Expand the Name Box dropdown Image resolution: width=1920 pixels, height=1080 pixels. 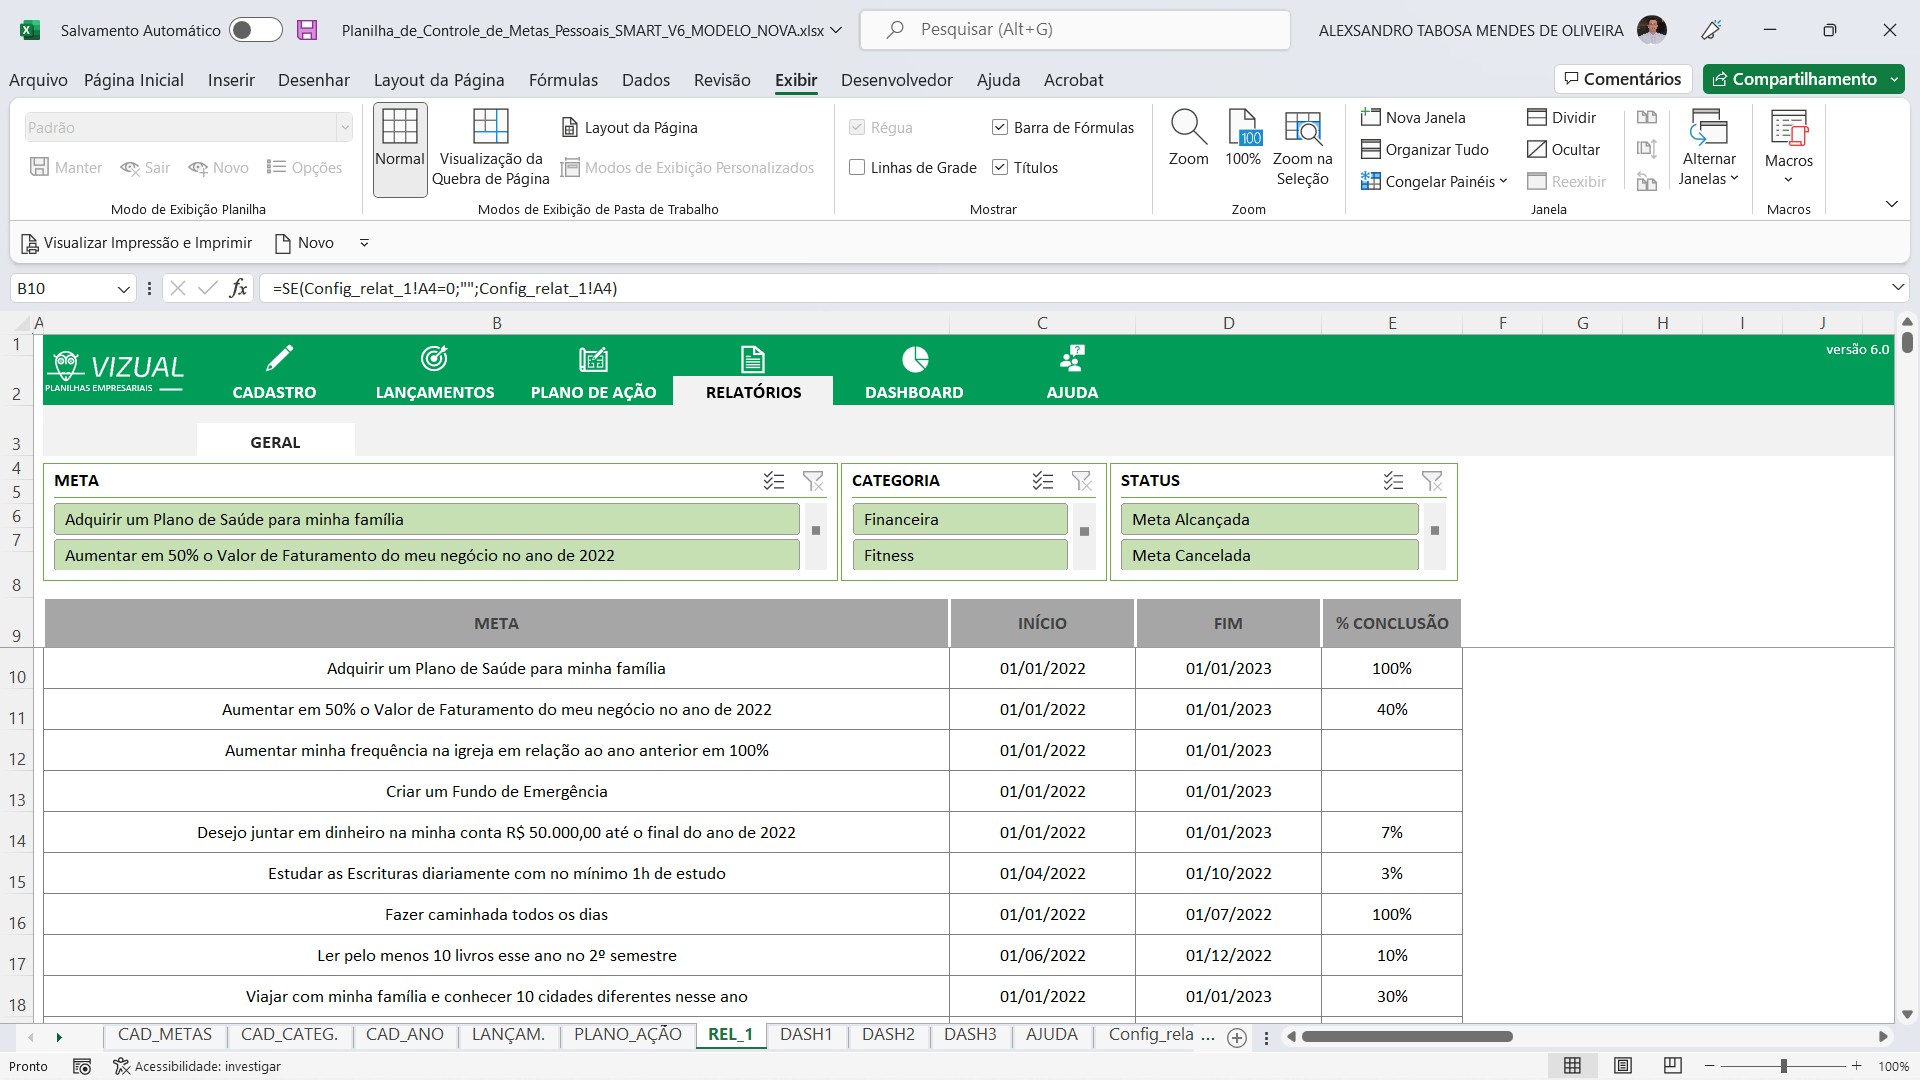pyautogui.click(x=122, y=288)
